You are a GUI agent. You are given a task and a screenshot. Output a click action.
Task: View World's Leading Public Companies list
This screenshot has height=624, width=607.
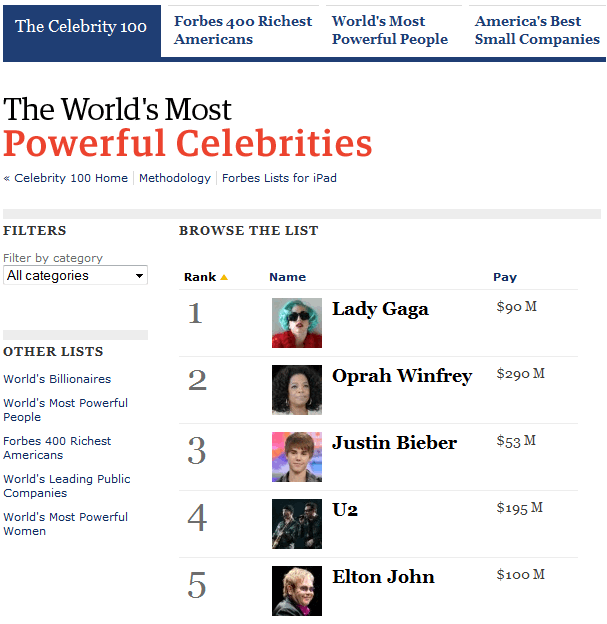tap(66, 486)
